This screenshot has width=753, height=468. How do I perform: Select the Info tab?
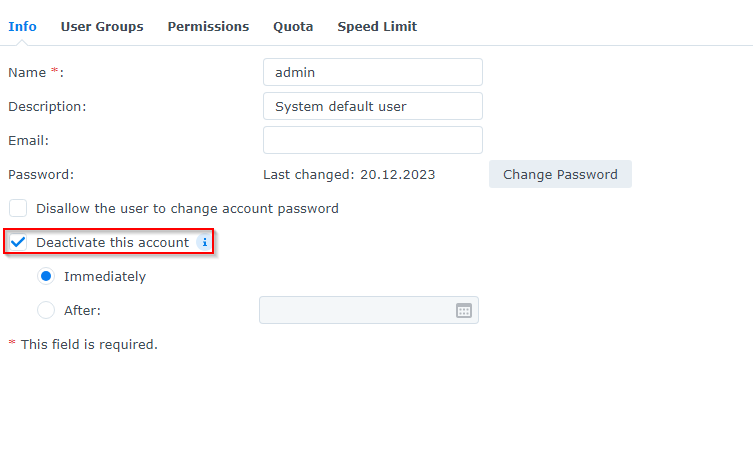coord(22,26)
